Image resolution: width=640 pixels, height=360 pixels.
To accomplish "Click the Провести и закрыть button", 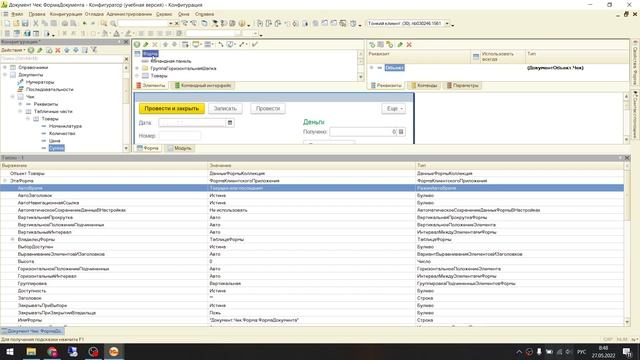I will click(171, 109).
